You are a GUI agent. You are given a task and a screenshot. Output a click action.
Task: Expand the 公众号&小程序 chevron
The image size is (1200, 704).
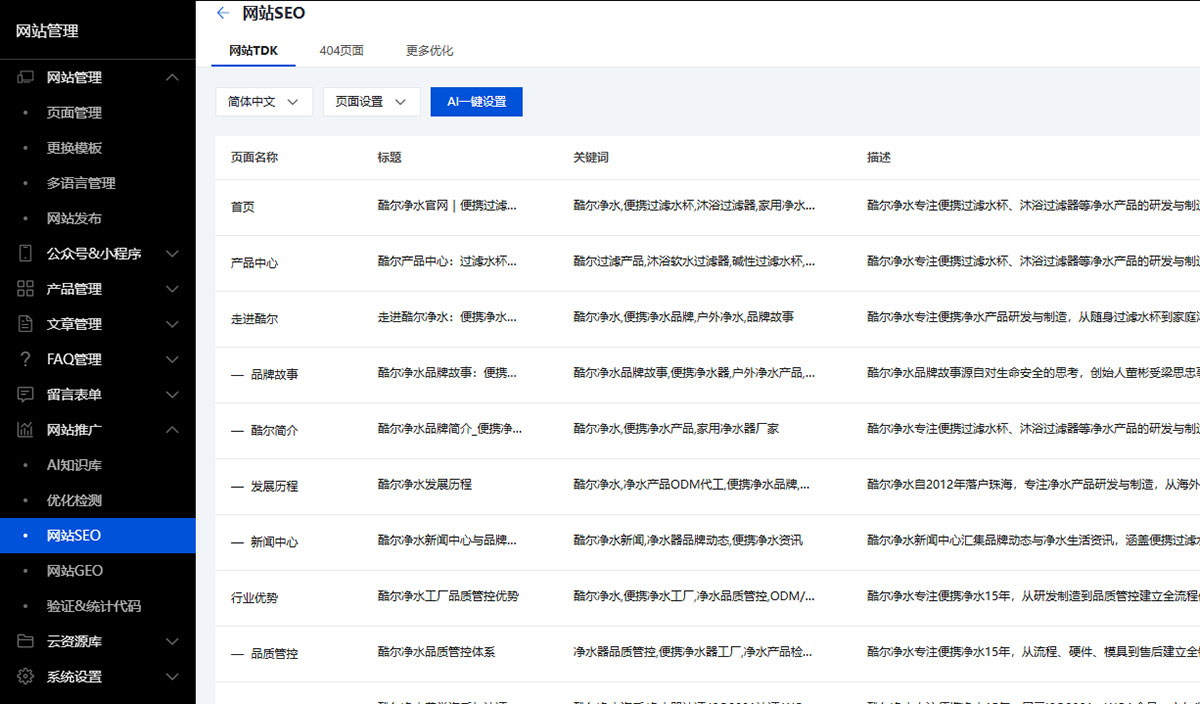tap(172, 254)
